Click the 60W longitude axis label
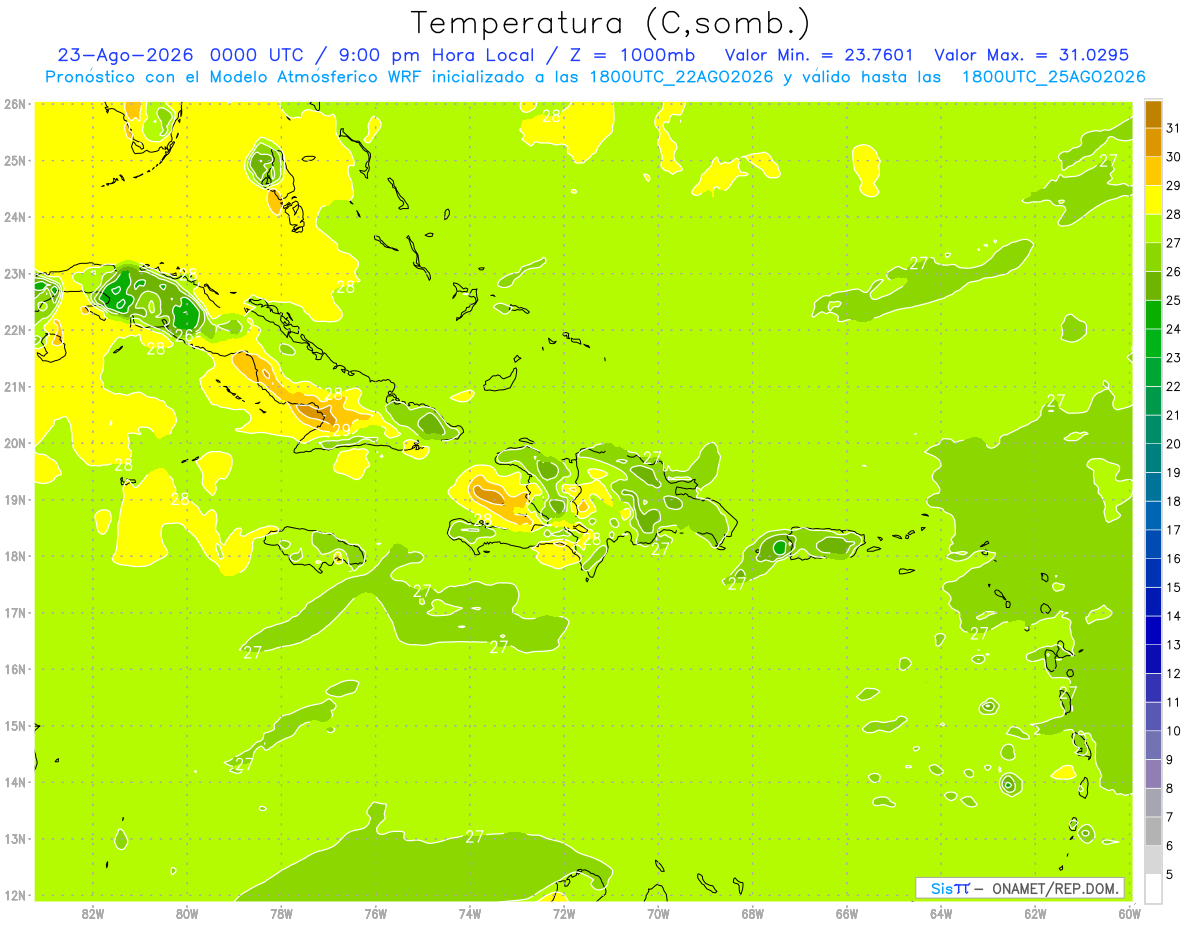Viewport: 1200px width, 927px height. tap(1129, 912)
